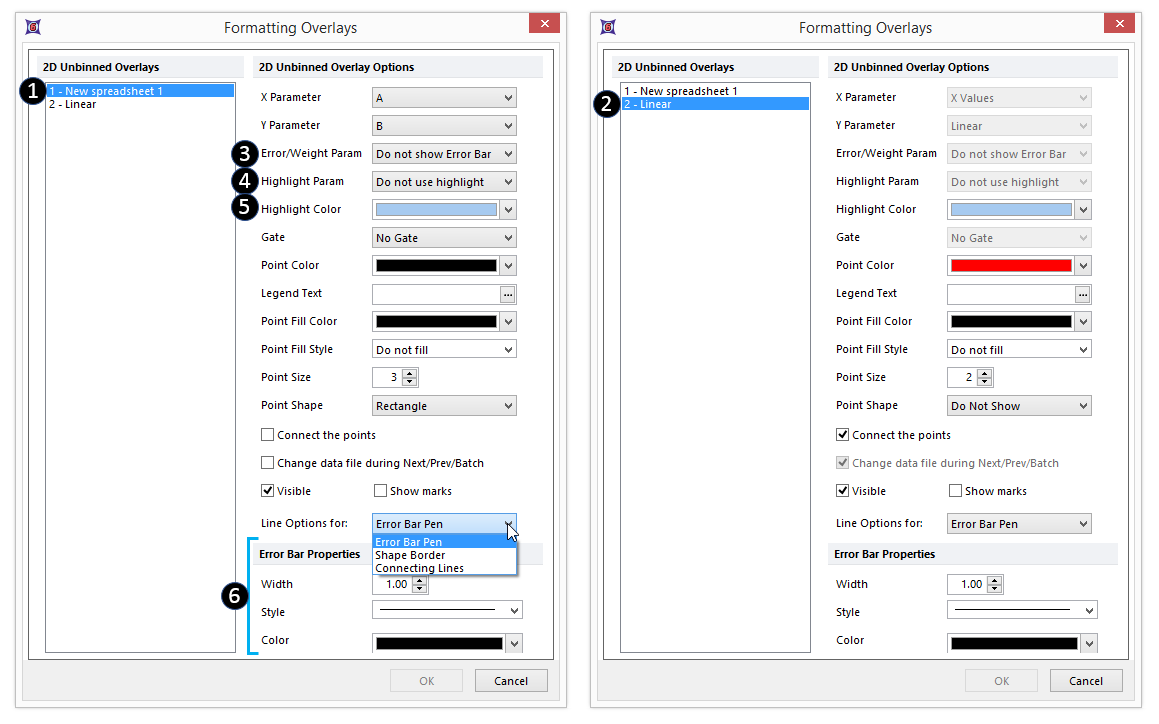Open X Parameter dropdown showing A
The height and width of the screenshot is (724, 1159).
(444, 98)
